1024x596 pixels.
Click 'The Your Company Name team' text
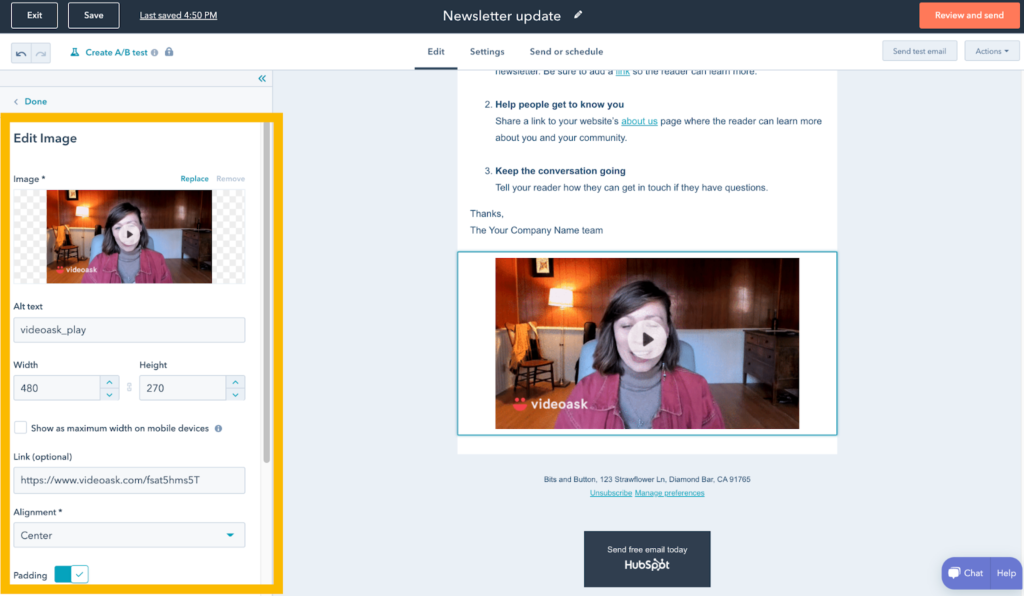[x=536, y=230]
